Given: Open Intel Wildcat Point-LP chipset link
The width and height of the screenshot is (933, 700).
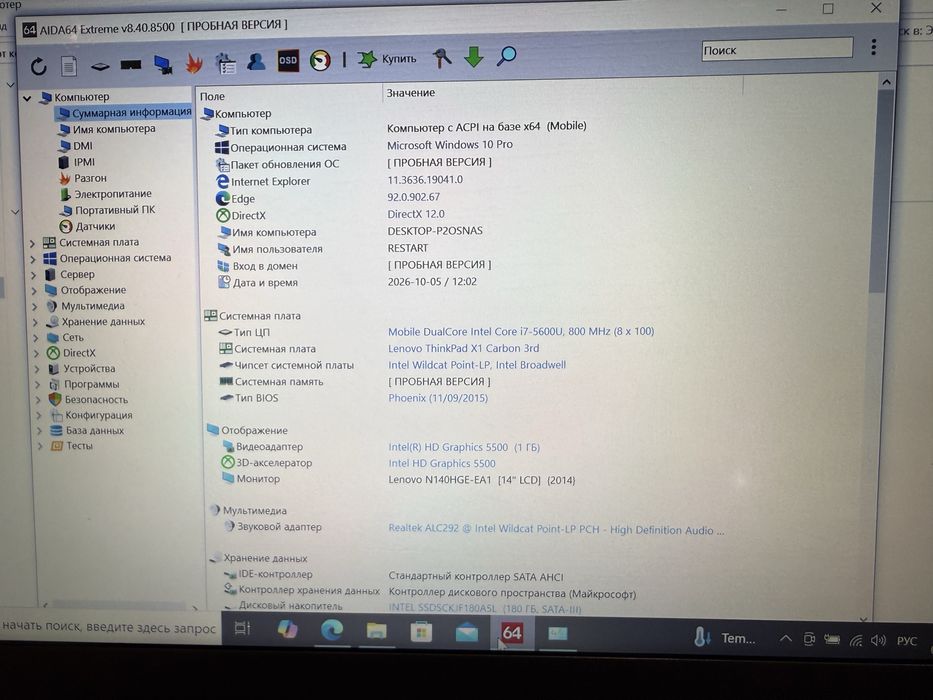Looking at the screenshot, I should click(x=477, y=365).
